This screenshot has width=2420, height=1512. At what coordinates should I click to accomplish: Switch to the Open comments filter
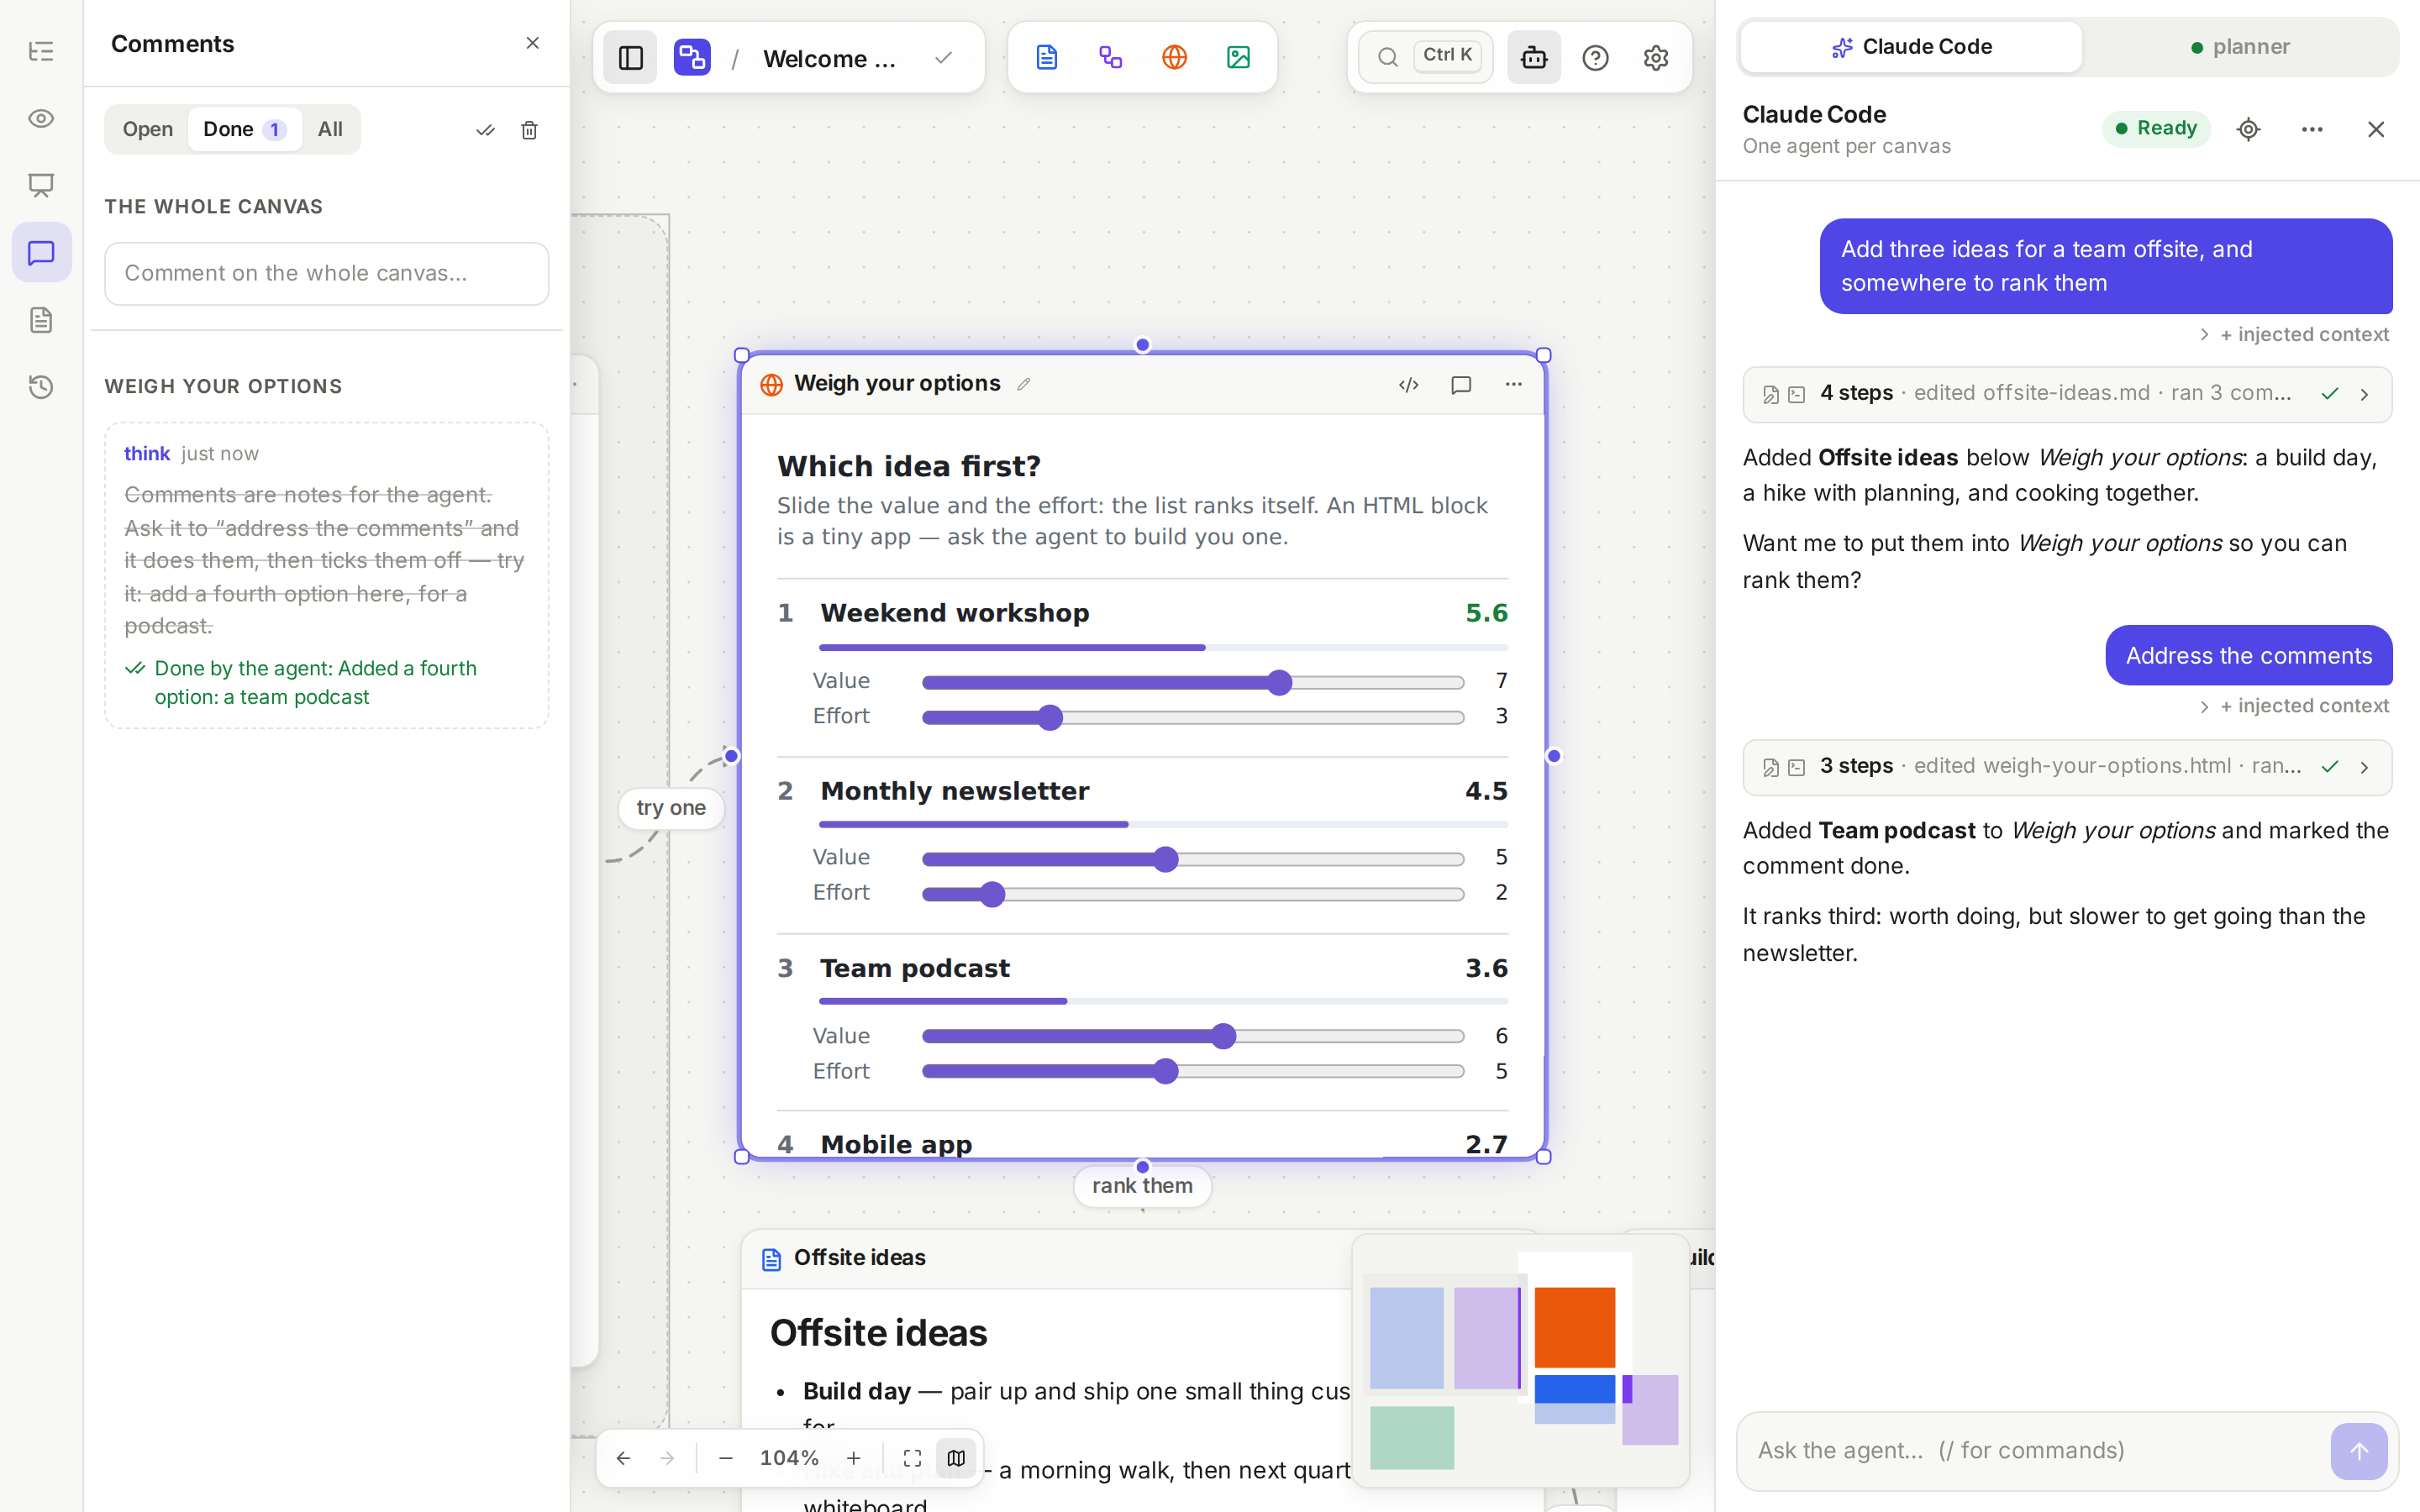(148, 129)
